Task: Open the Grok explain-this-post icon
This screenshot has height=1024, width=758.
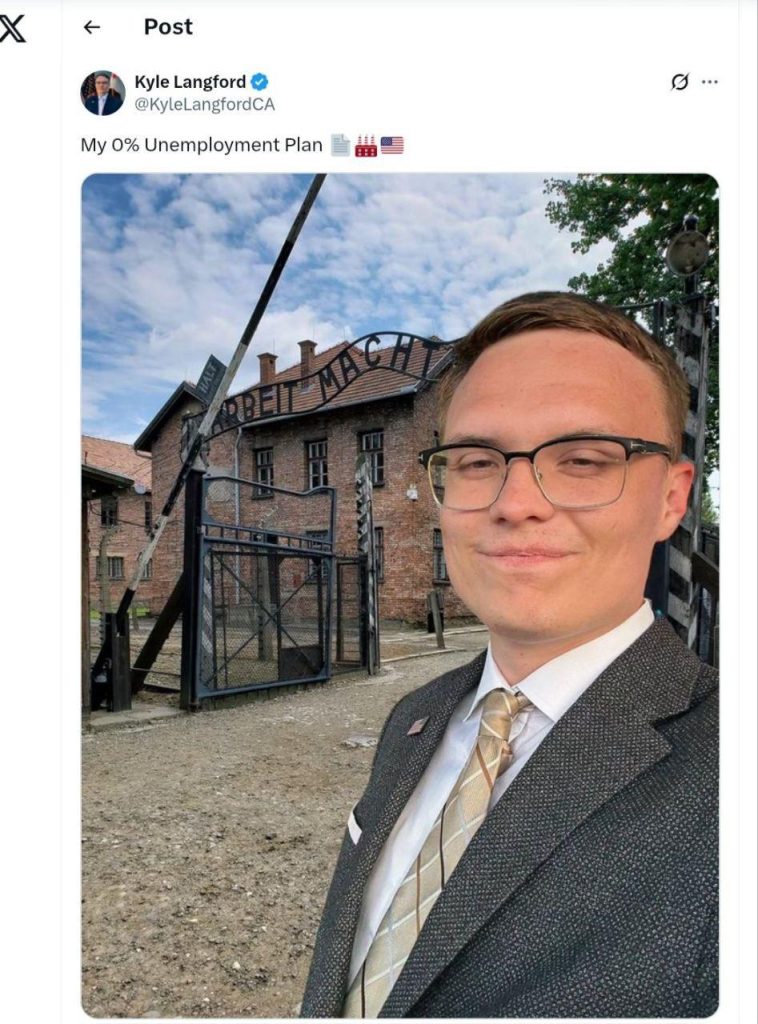Action: coord(680,82)
